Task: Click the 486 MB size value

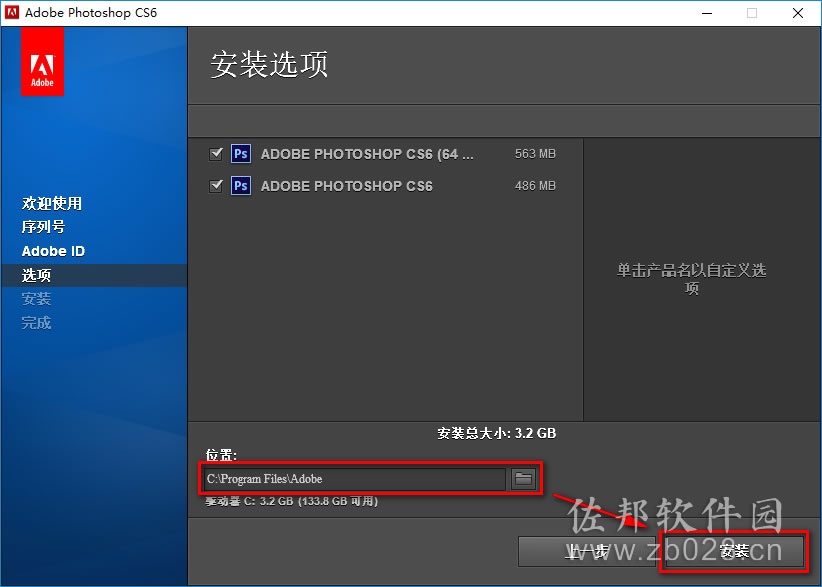Action: 535,186
